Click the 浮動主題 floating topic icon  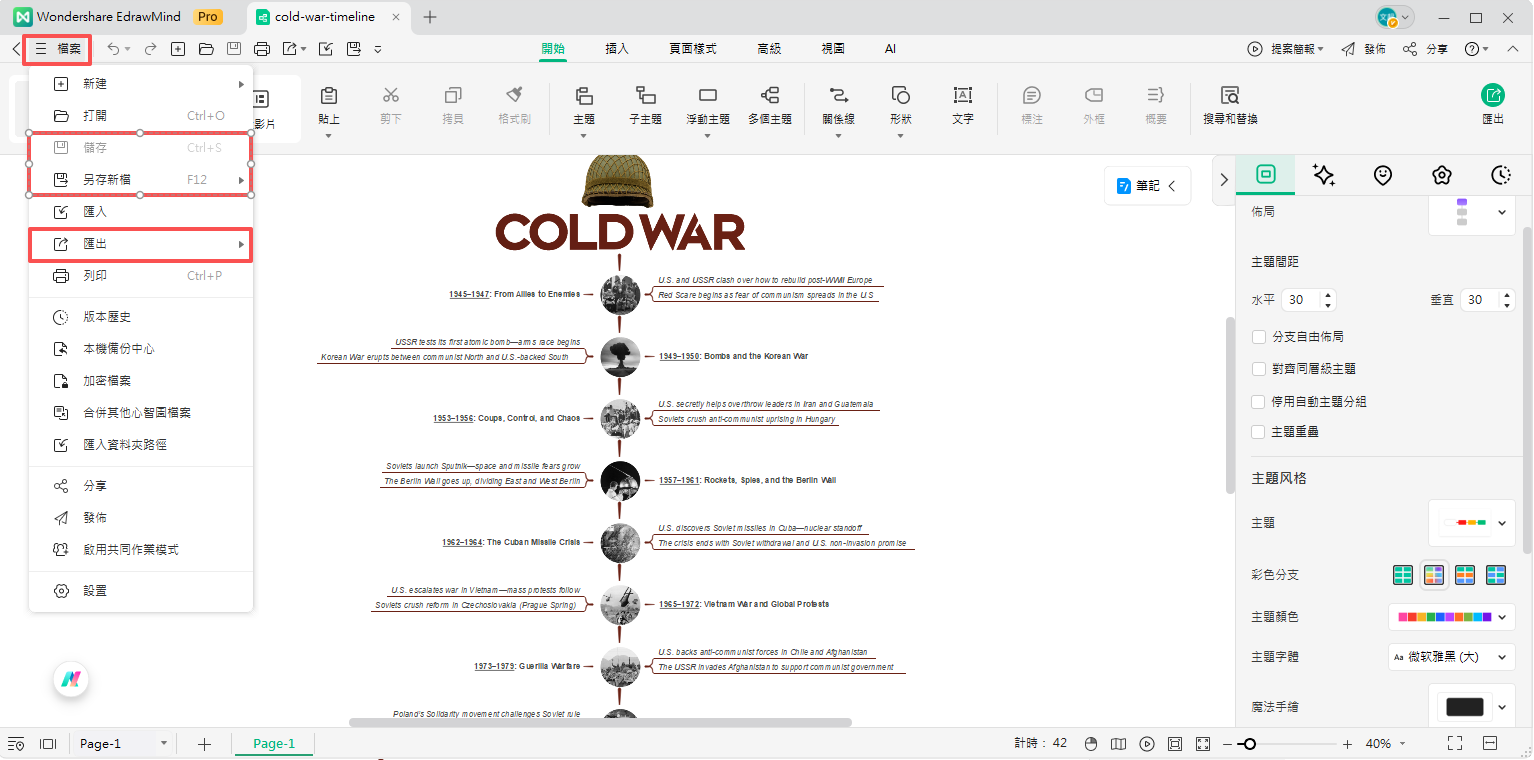click(x=708, y=96)
